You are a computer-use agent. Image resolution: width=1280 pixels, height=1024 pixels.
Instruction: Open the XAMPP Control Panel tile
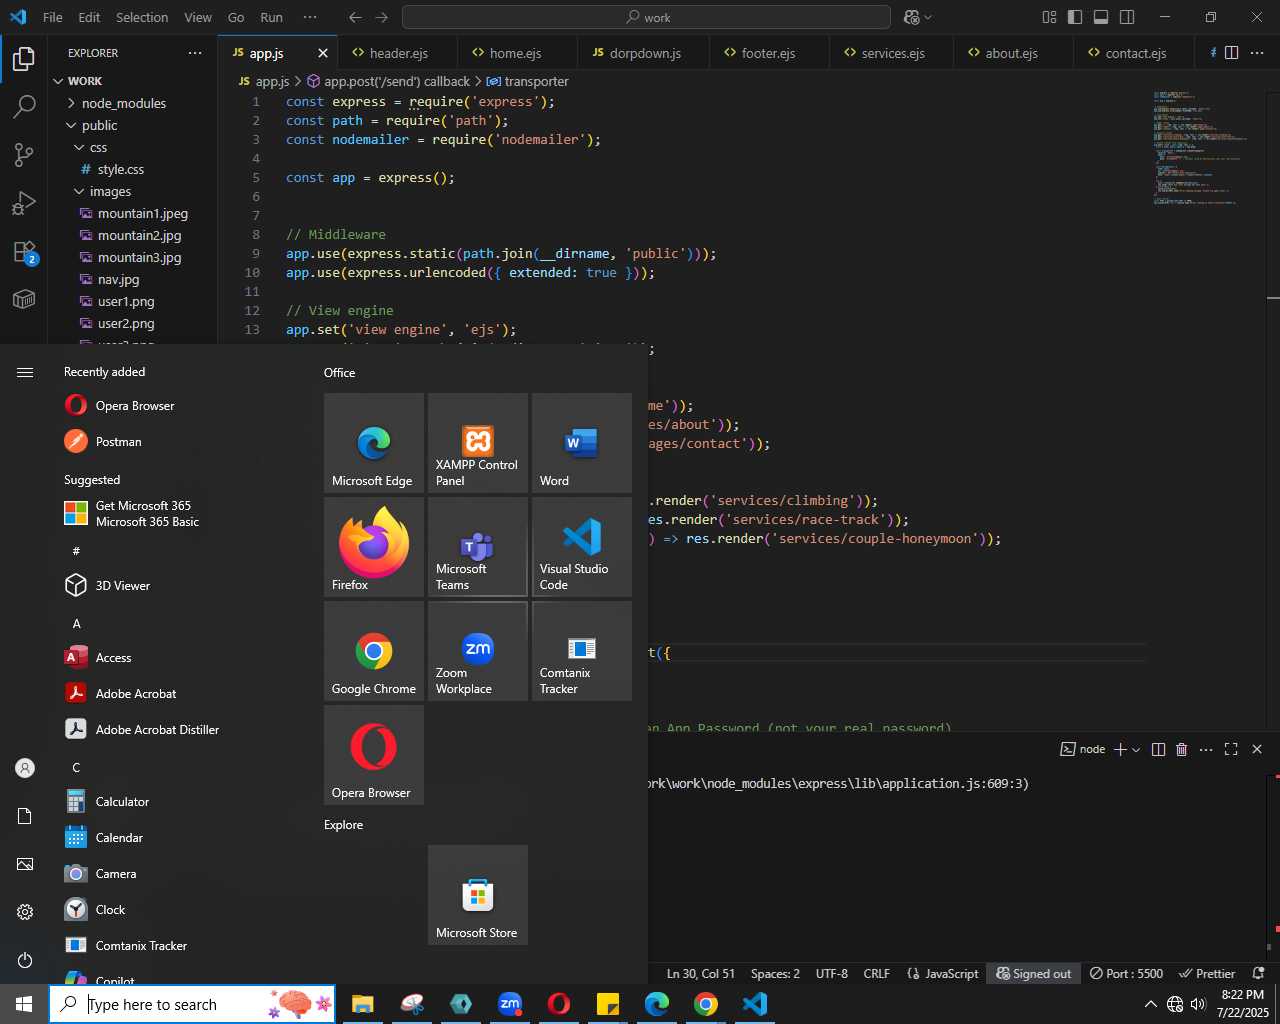pos(478,443)
